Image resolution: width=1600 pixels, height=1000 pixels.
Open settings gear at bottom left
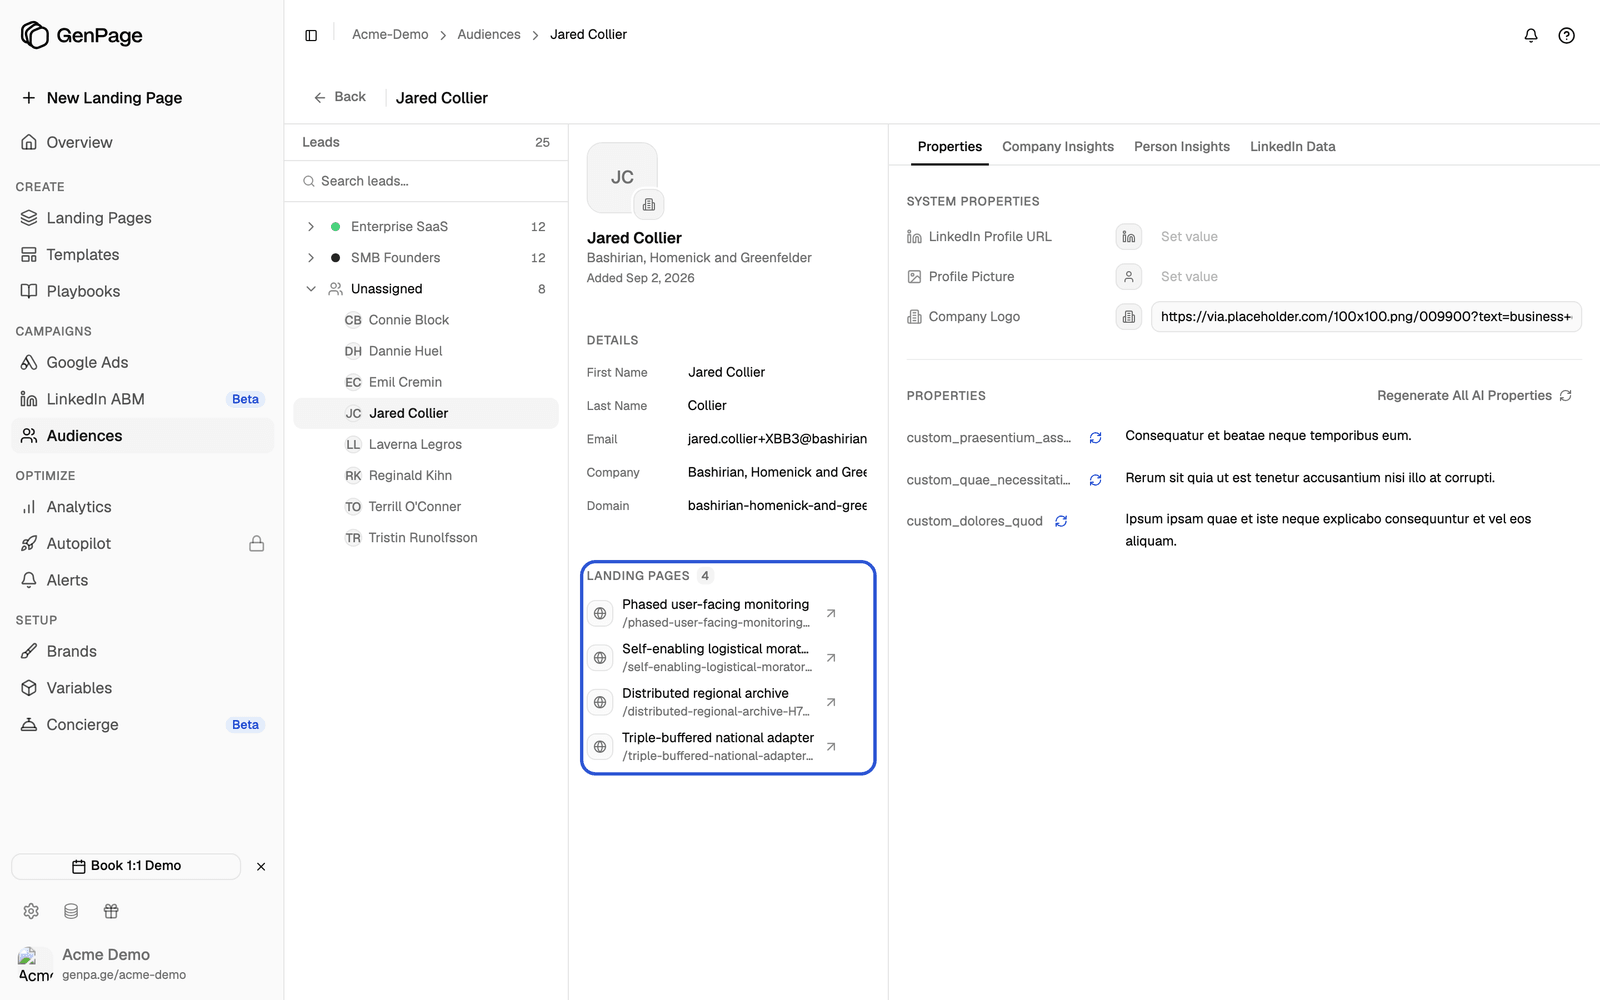[x=31, y=911]
